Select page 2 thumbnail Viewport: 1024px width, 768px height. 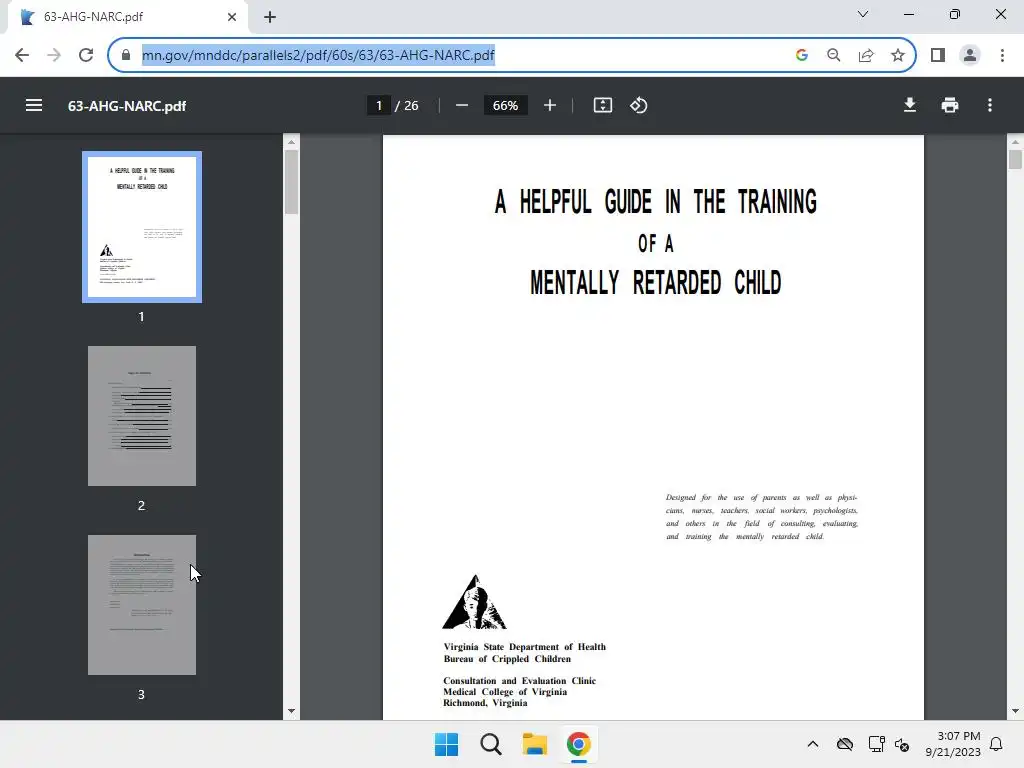pyautogui.click(x=142, y=416)
